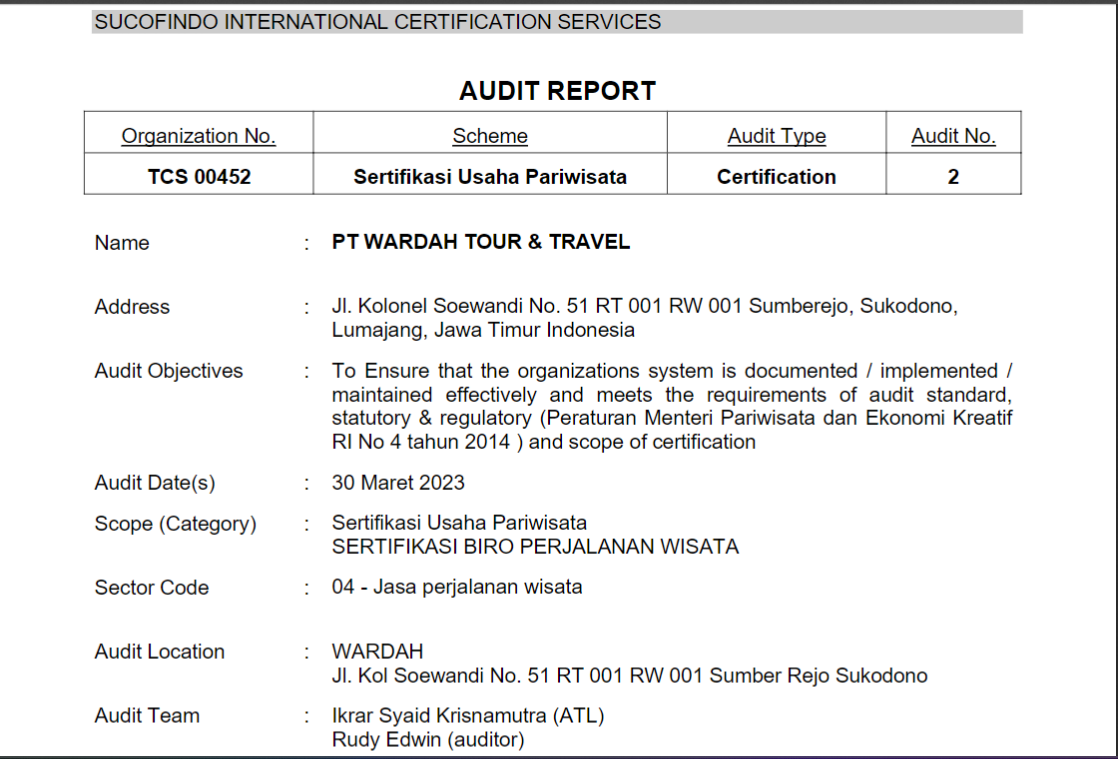The height and width of the screenshot is (759, 1118).
Task: Select SERTIFIKASI BIRO PERJALANAN WISATA text
Action: pyautogui.click(x=535, y=547)
